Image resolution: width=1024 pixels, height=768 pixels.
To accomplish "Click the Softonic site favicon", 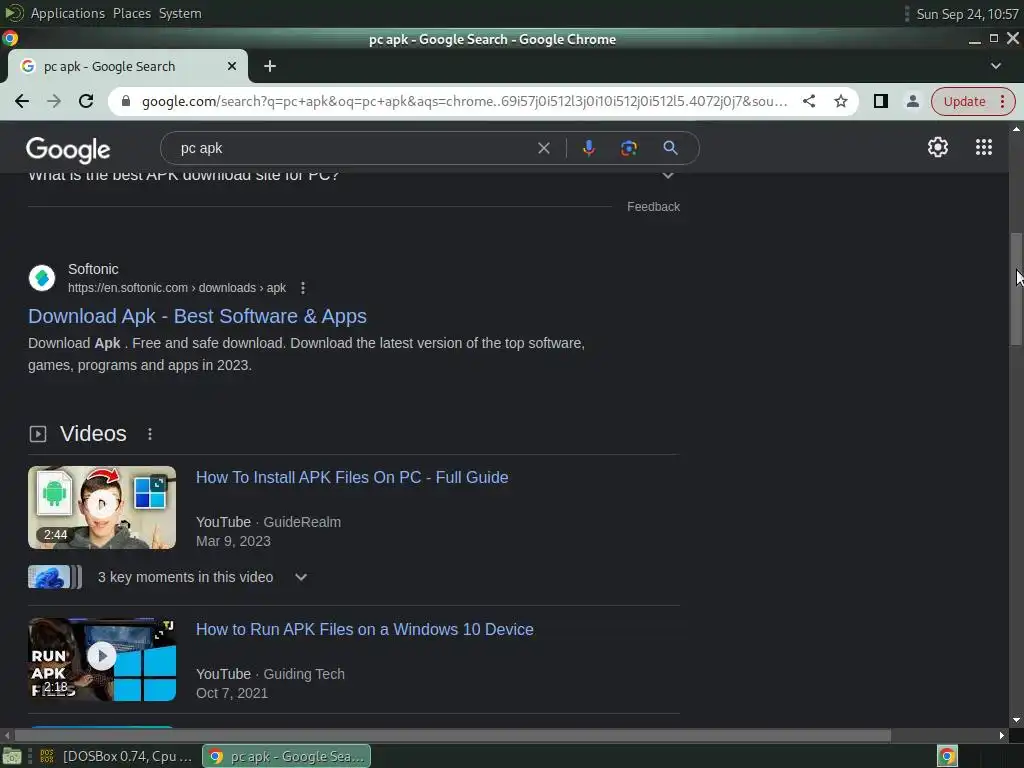I will (42, 278).
